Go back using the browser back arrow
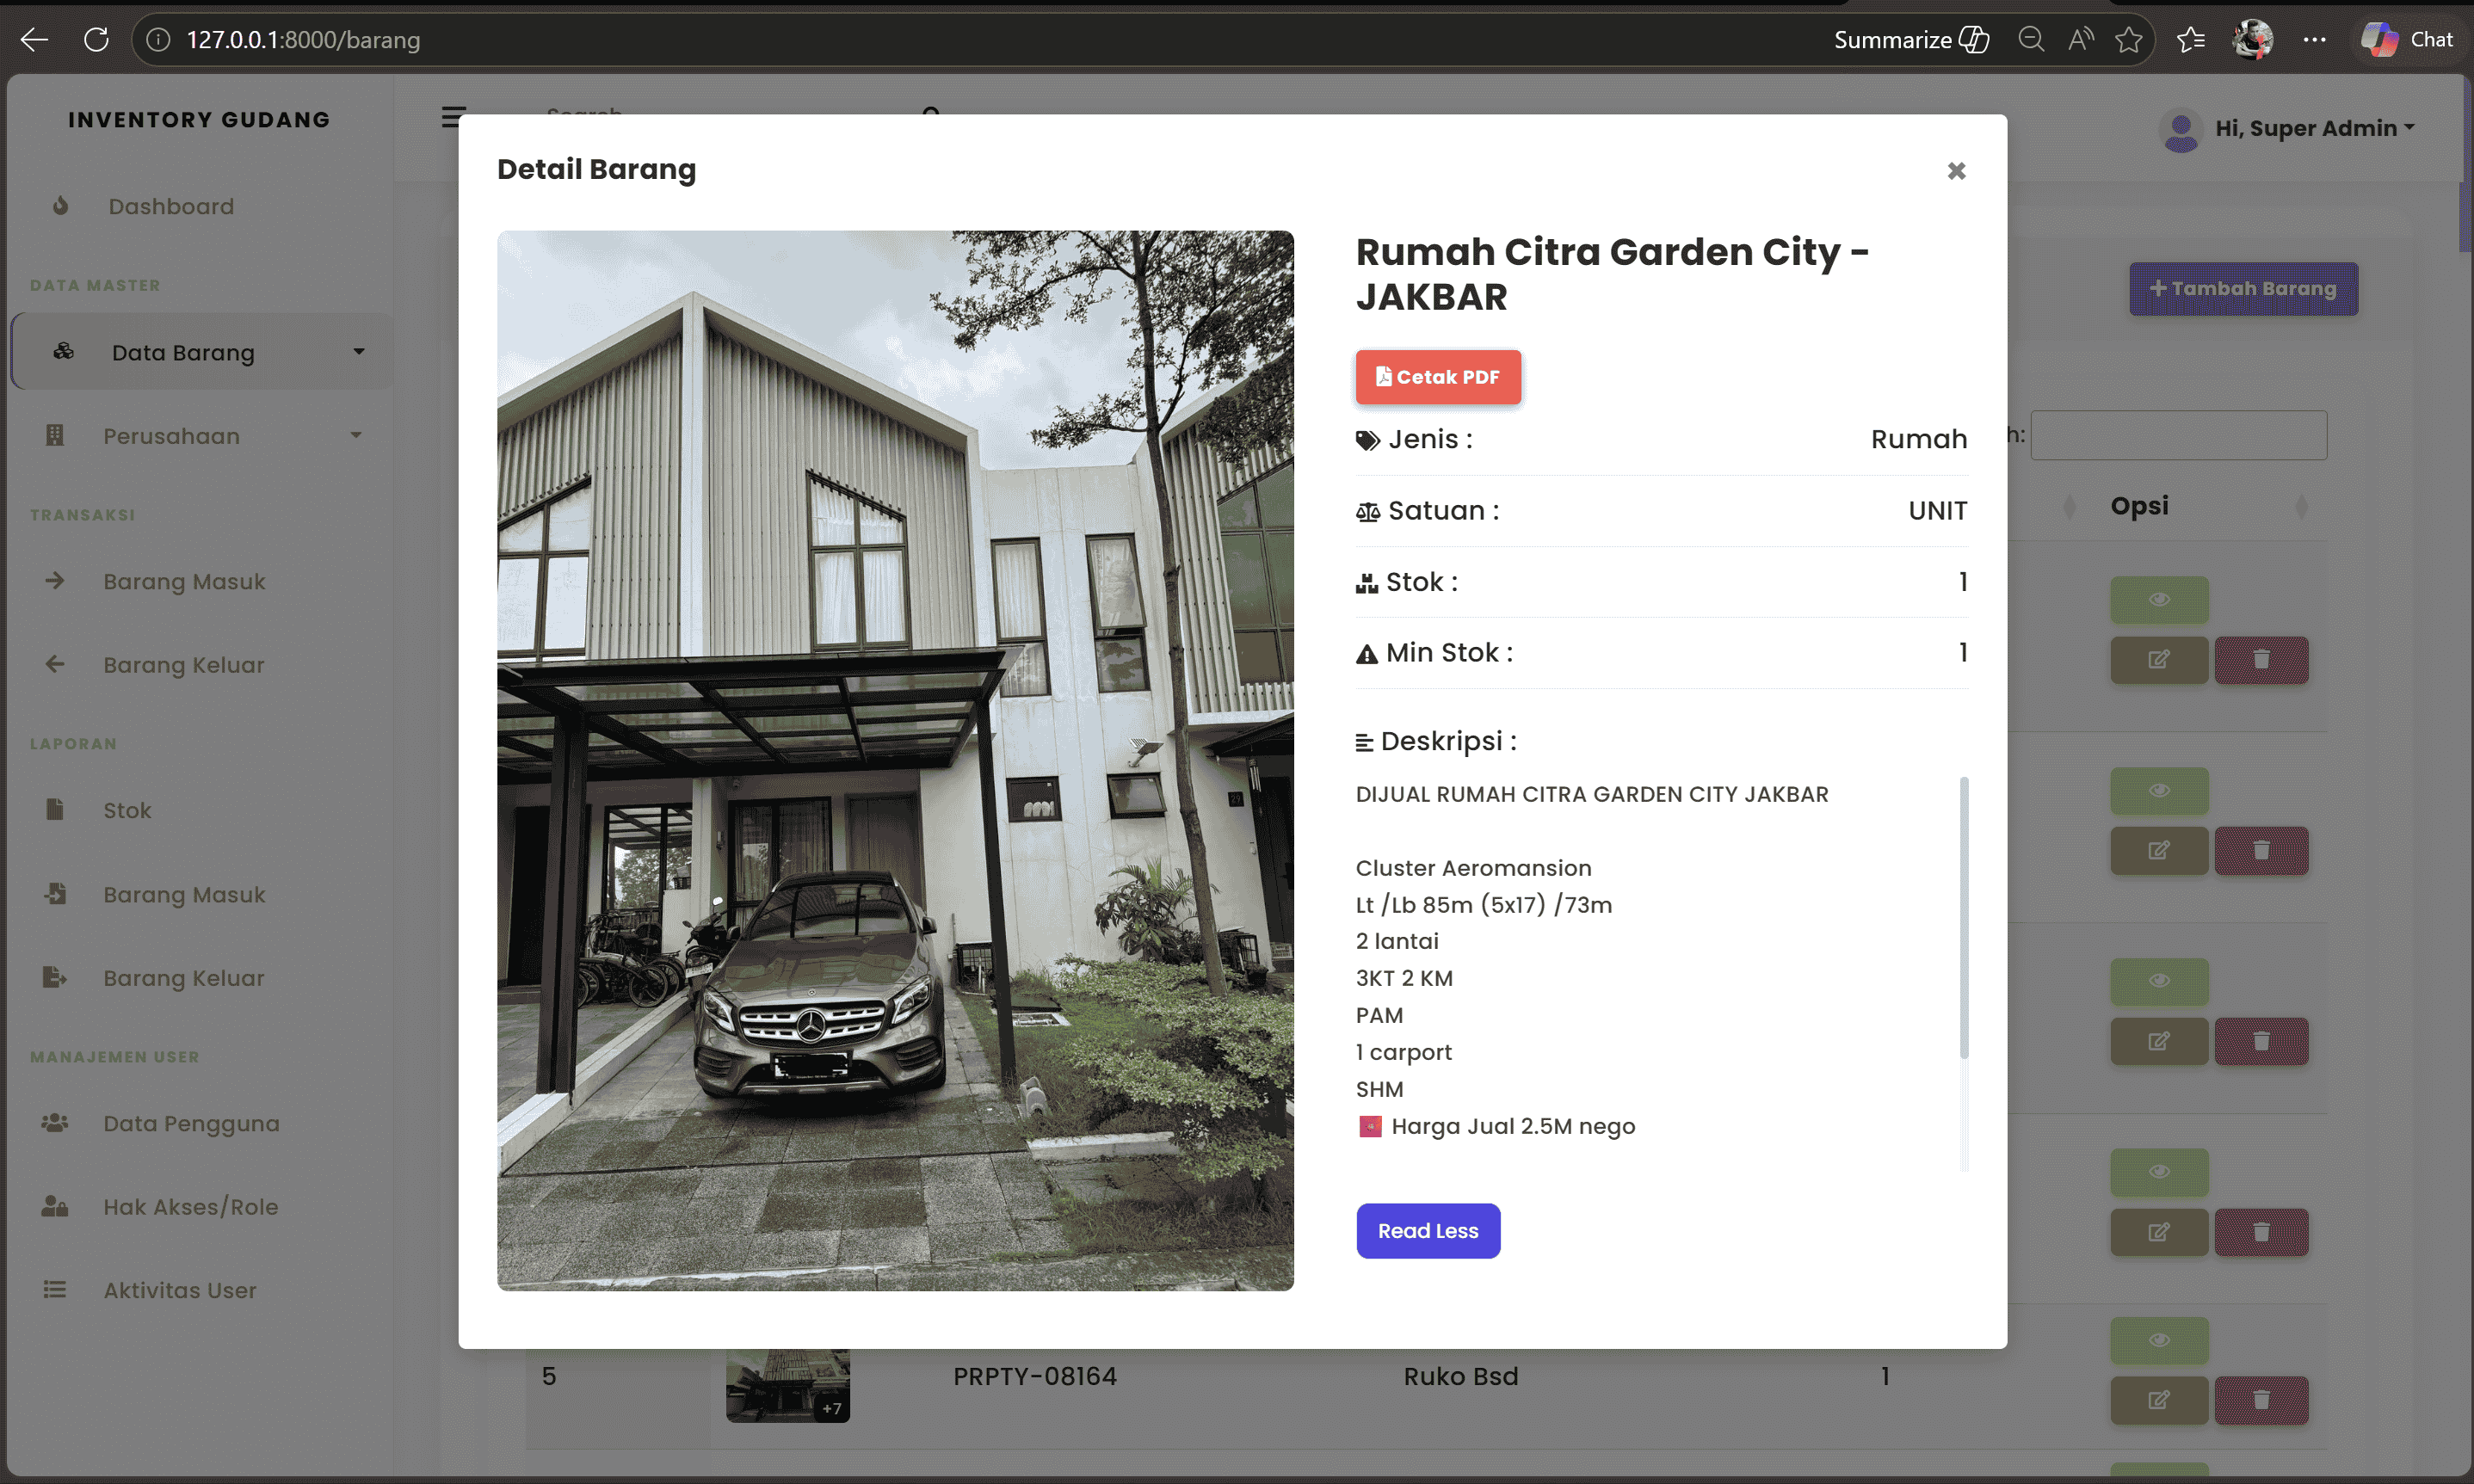The width and height of the screenshot is (2474, 1484). click(34, 40)
